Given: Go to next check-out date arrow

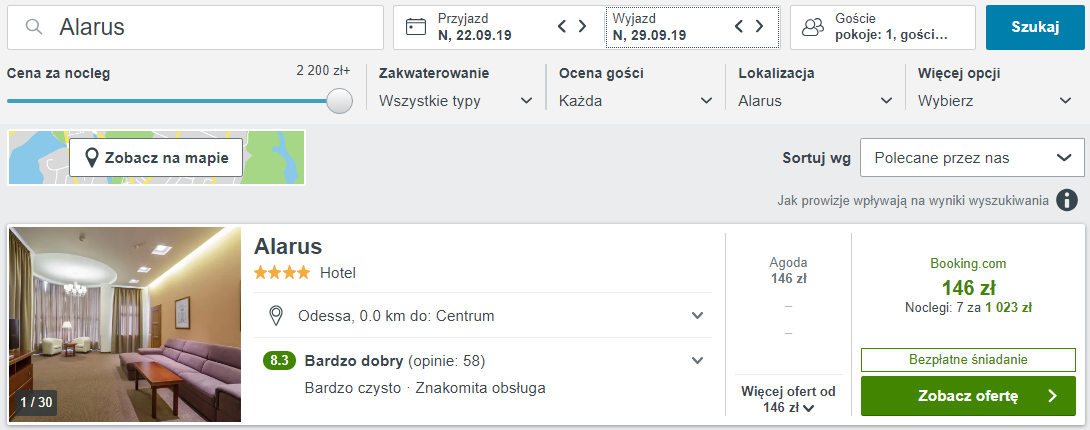Looking at the screenshot, I should click(x=760, y=27).
